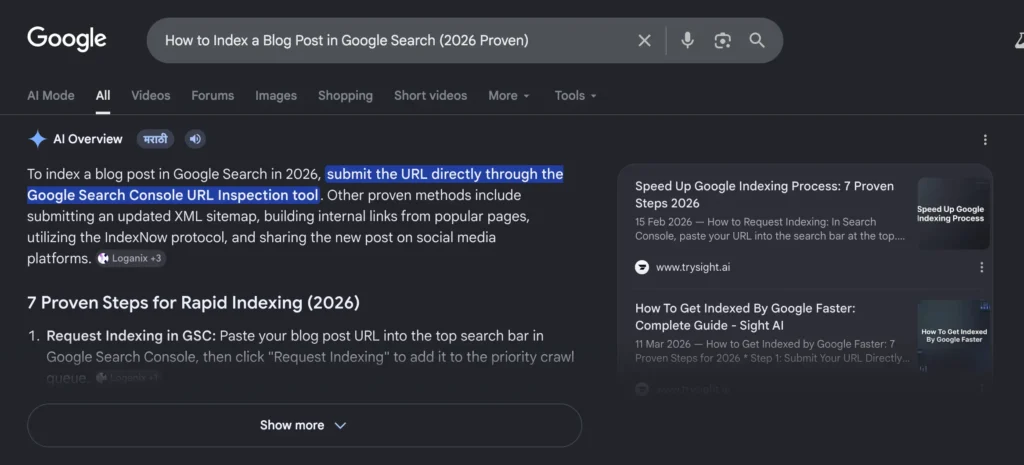Switch to the Images tab

click(276, 95)
